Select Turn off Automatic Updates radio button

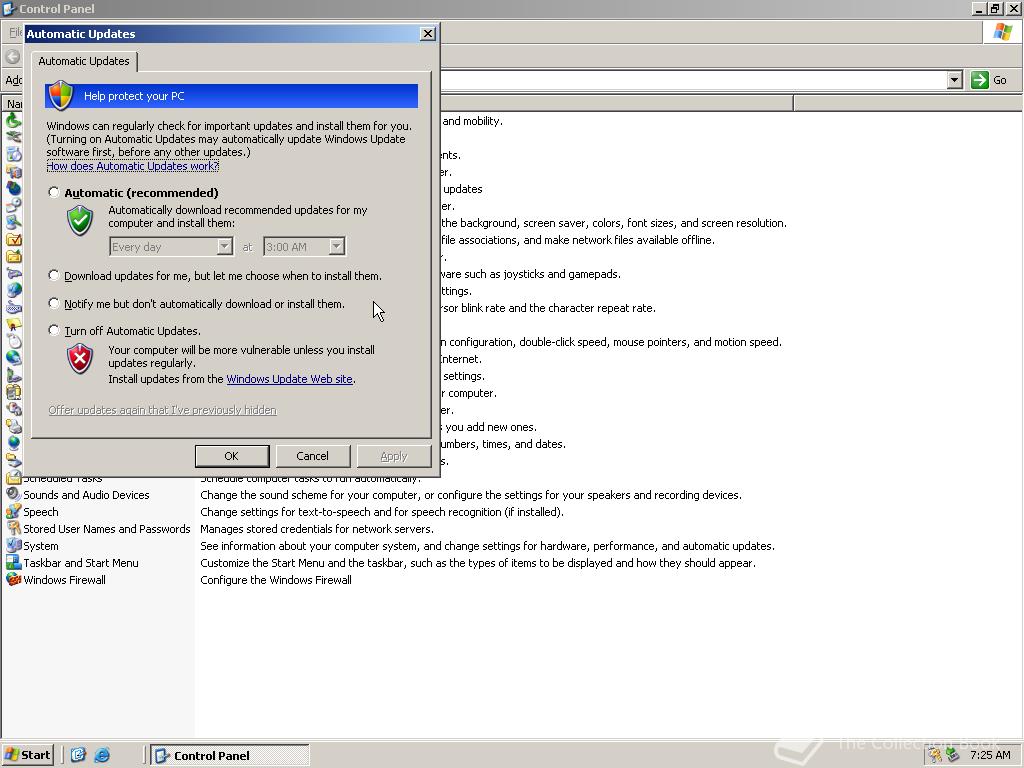[54, 330]
